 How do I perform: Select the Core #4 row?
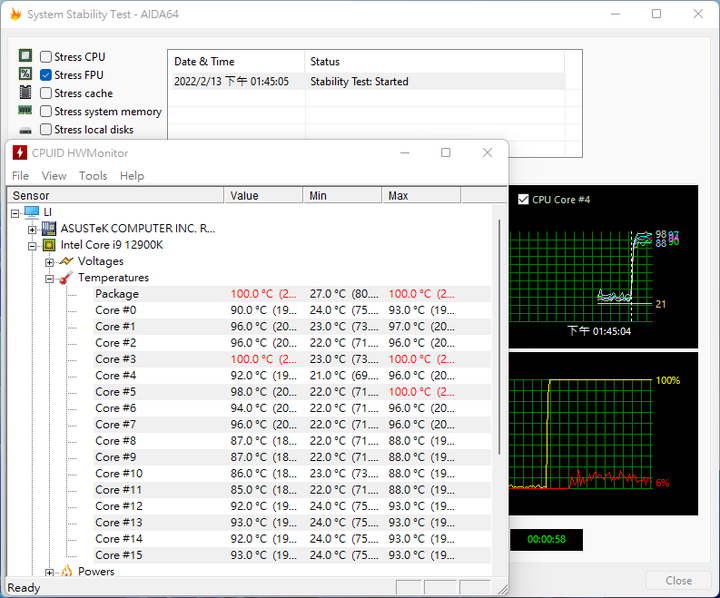[x=292, y=375]
